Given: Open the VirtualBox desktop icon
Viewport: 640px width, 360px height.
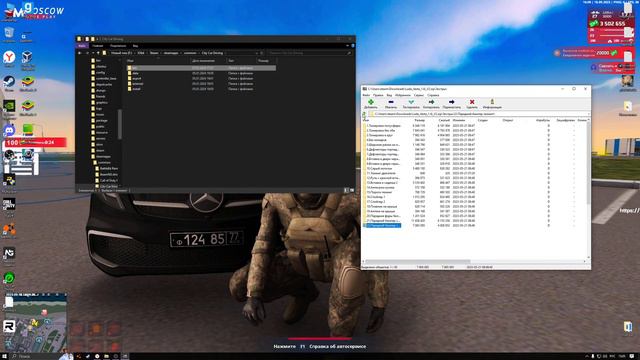Looking at the screenshot, I should click(27, 60).
